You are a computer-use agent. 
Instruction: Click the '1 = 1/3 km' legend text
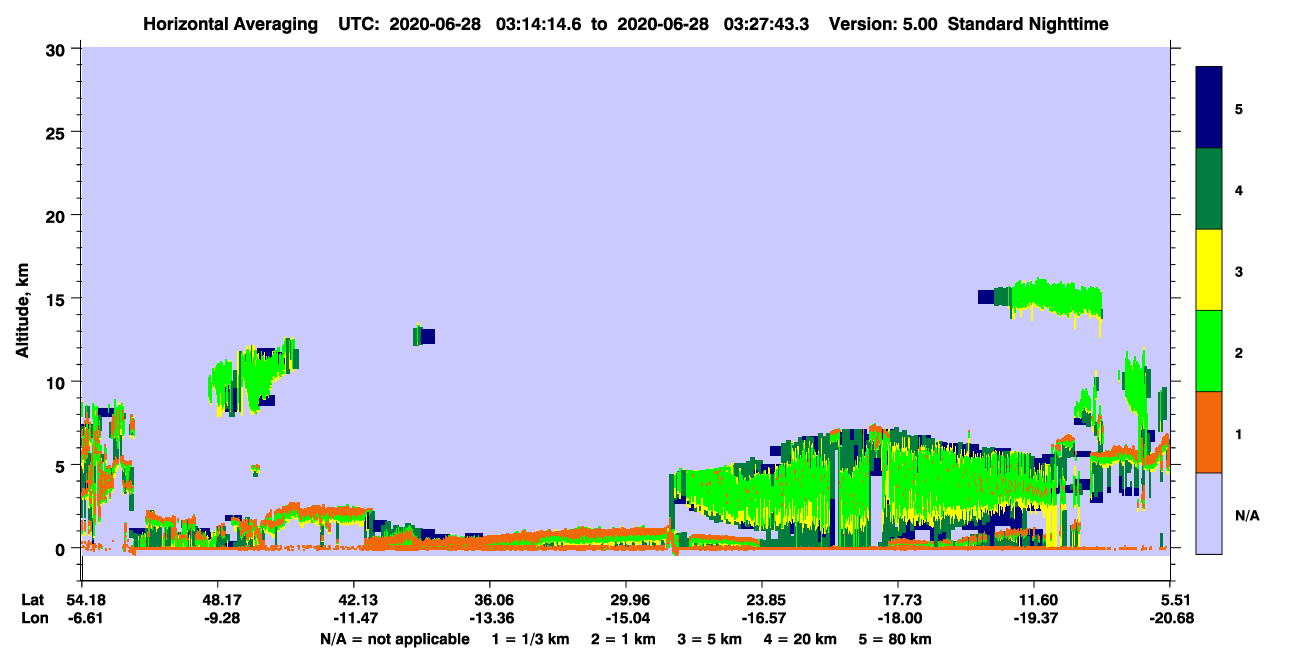click(x=530, y=639)
